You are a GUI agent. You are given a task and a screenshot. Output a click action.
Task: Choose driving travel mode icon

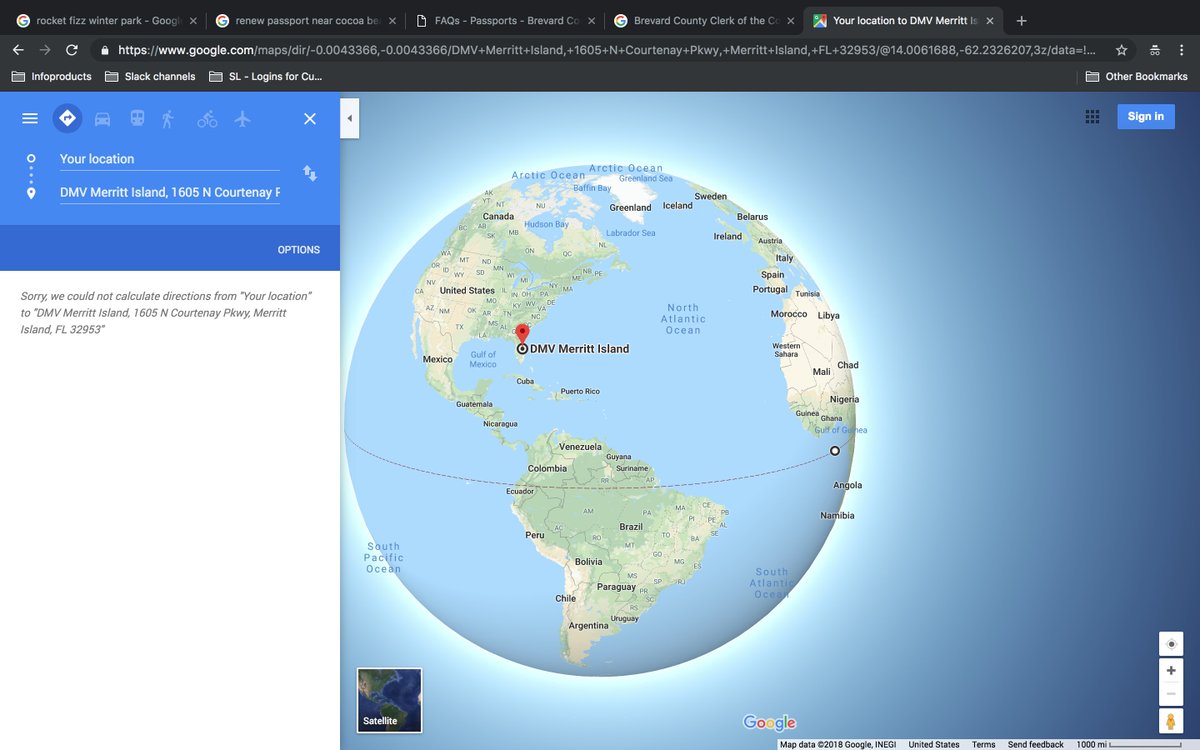102,119
